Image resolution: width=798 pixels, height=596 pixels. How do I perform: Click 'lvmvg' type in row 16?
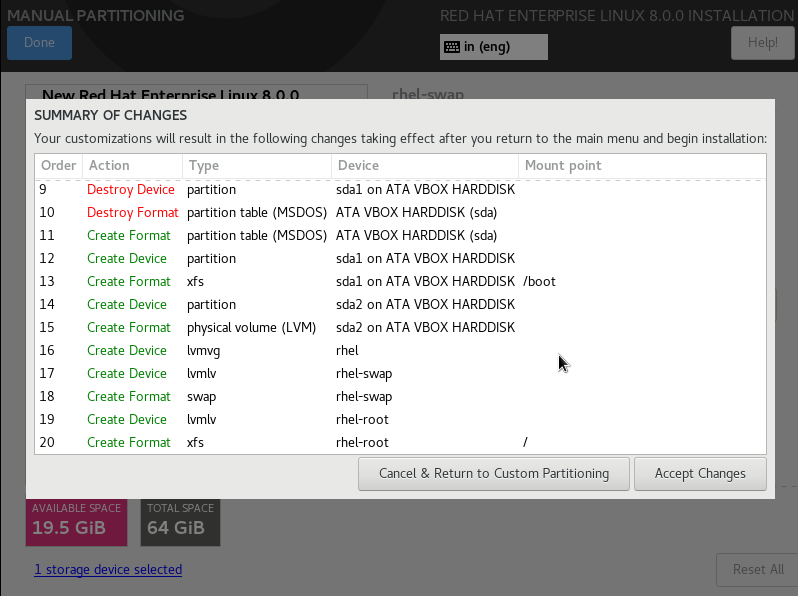(203, 351)
